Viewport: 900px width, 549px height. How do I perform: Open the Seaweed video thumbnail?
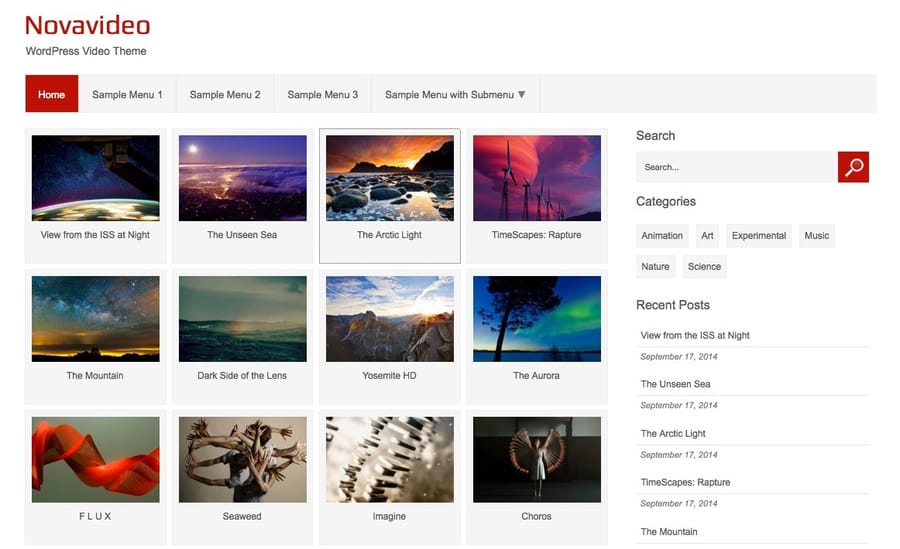(x=243, y=459)
